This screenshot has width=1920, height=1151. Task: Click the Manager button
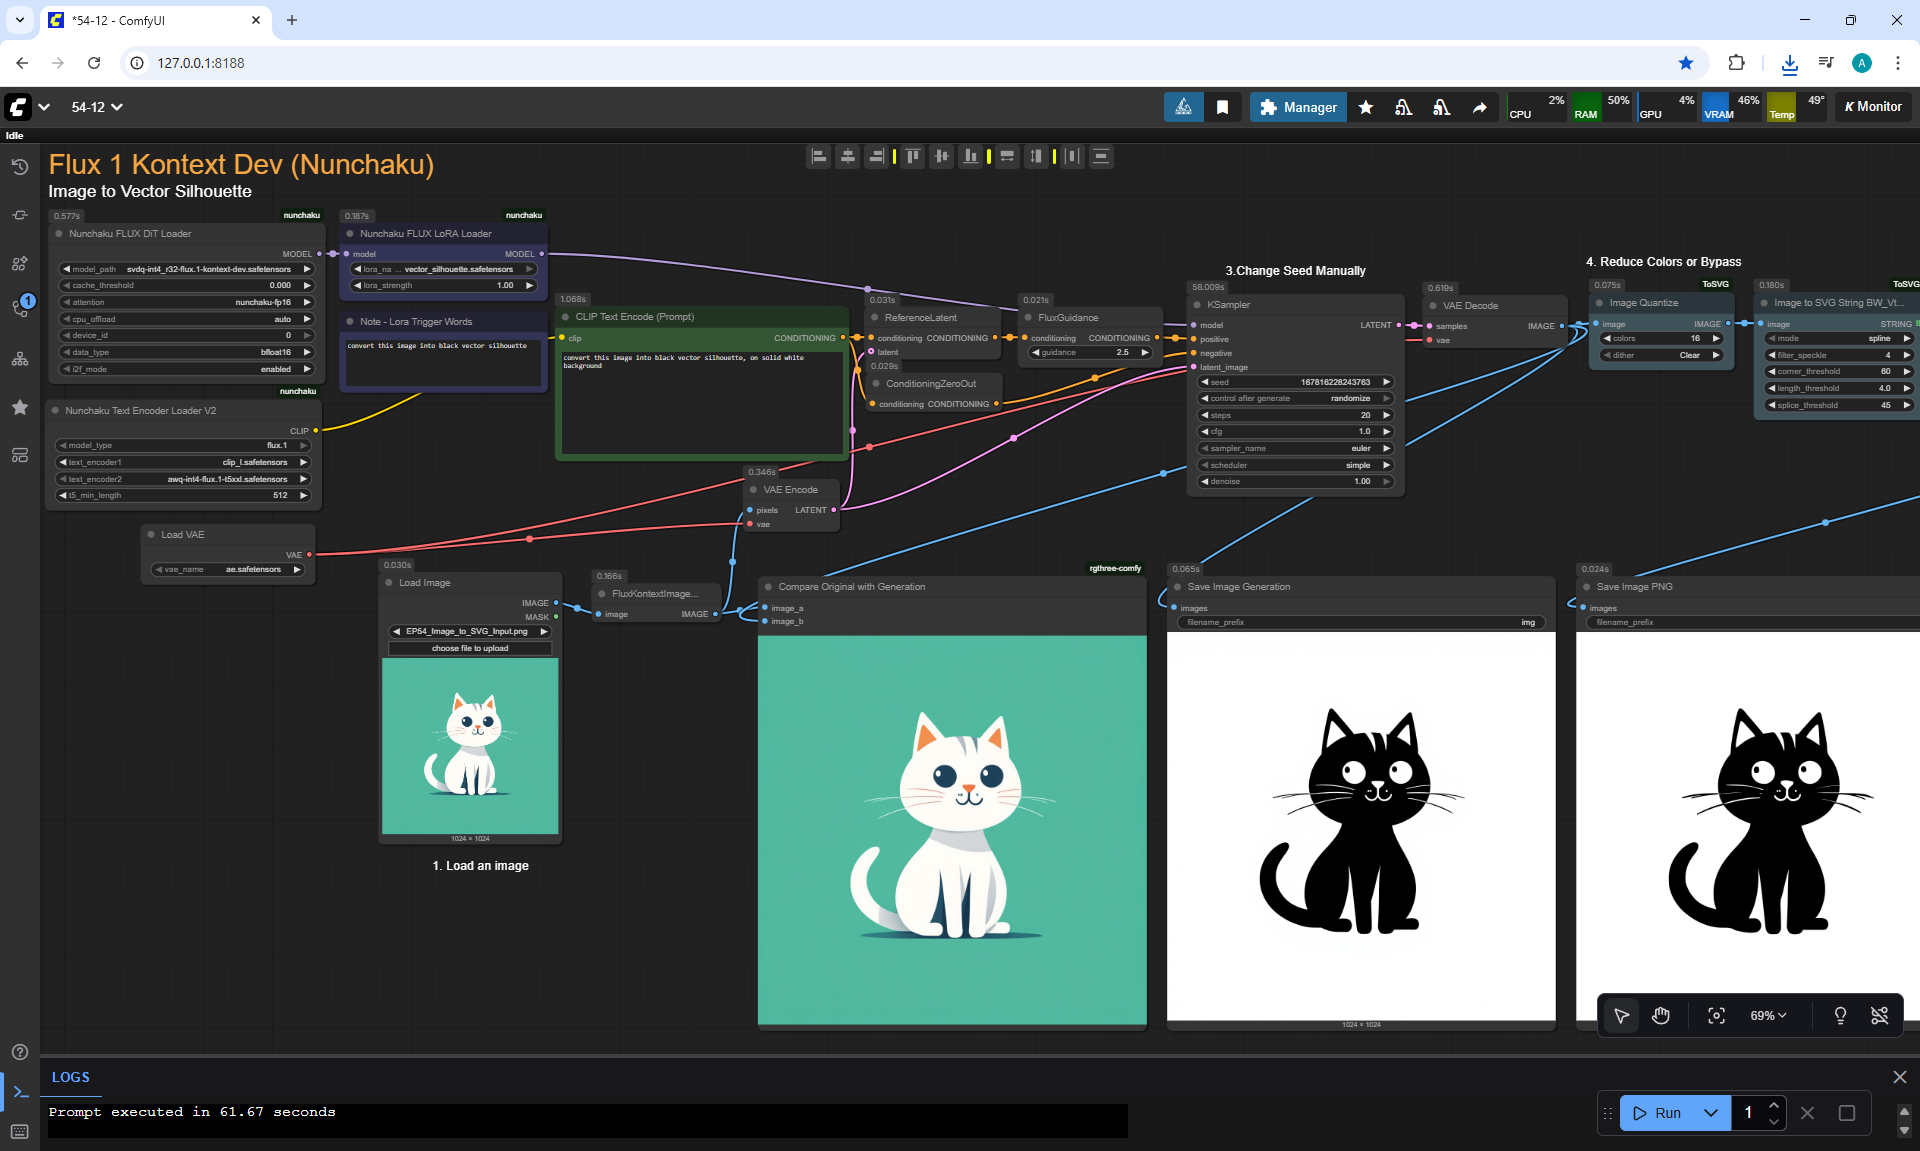click(x=1298, y=107)
